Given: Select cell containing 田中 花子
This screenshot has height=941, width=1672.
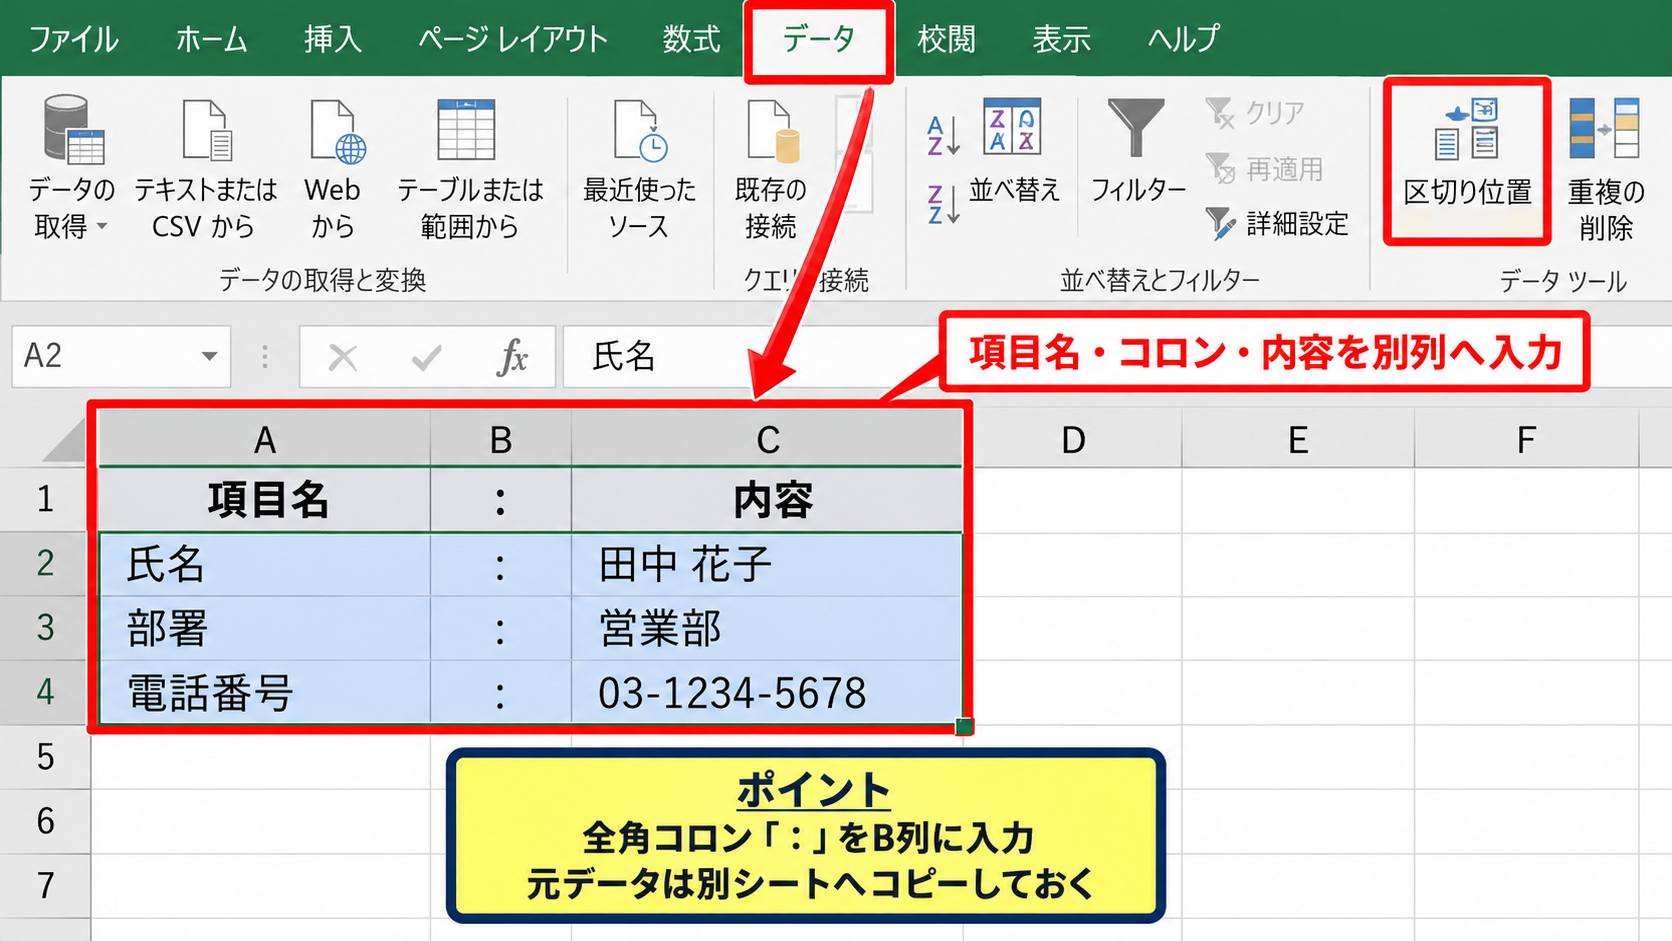Looking at the screenshot, I should coord(767,565).
